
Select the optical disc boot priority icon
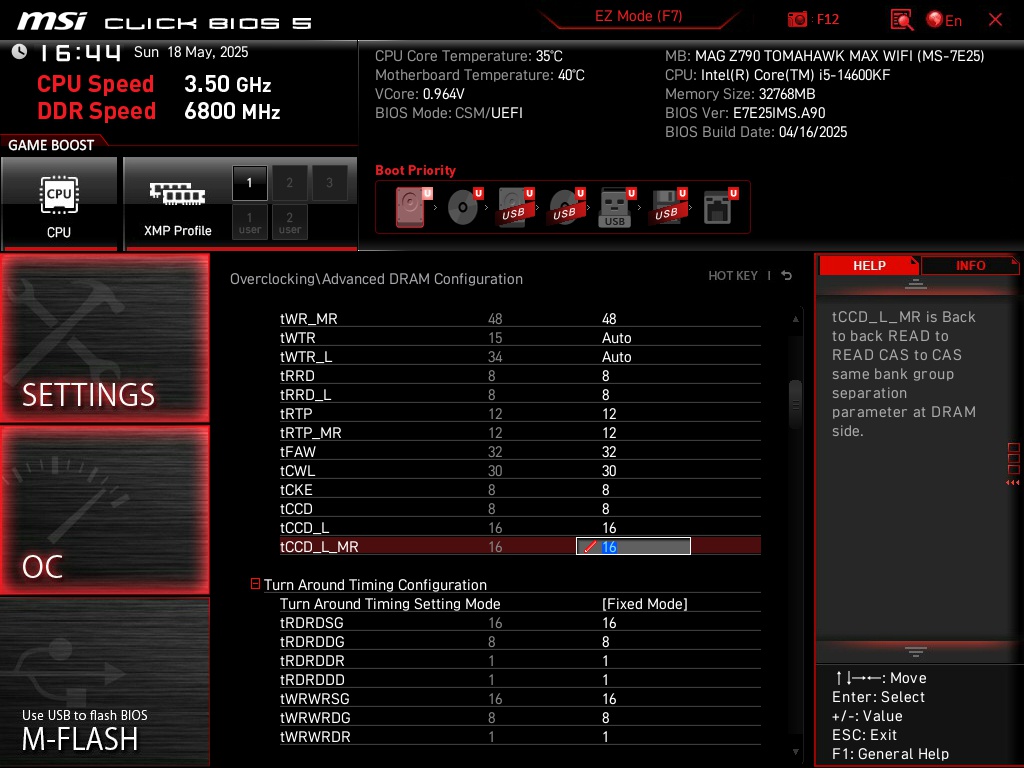[x=465, y=207]
